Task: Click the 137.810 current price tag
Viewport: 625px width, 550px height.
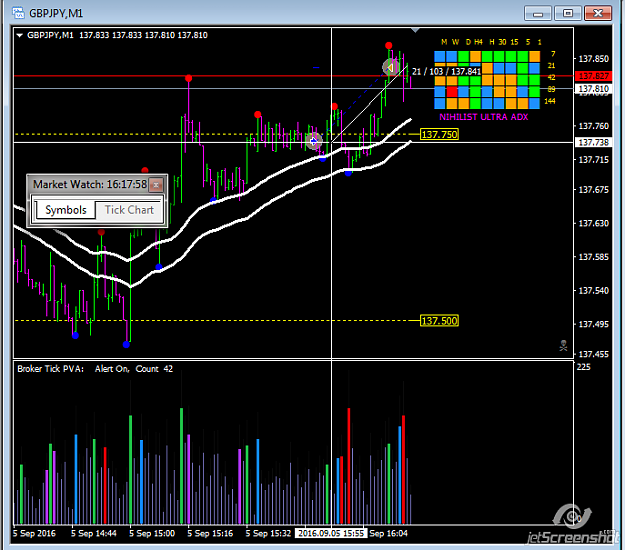Action: coord(593,88)
